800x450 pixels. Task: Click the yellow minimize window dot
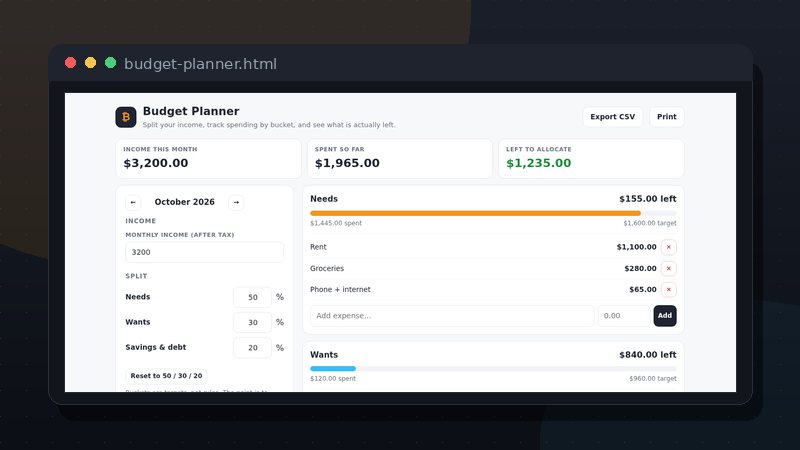[x=90, y=63]
